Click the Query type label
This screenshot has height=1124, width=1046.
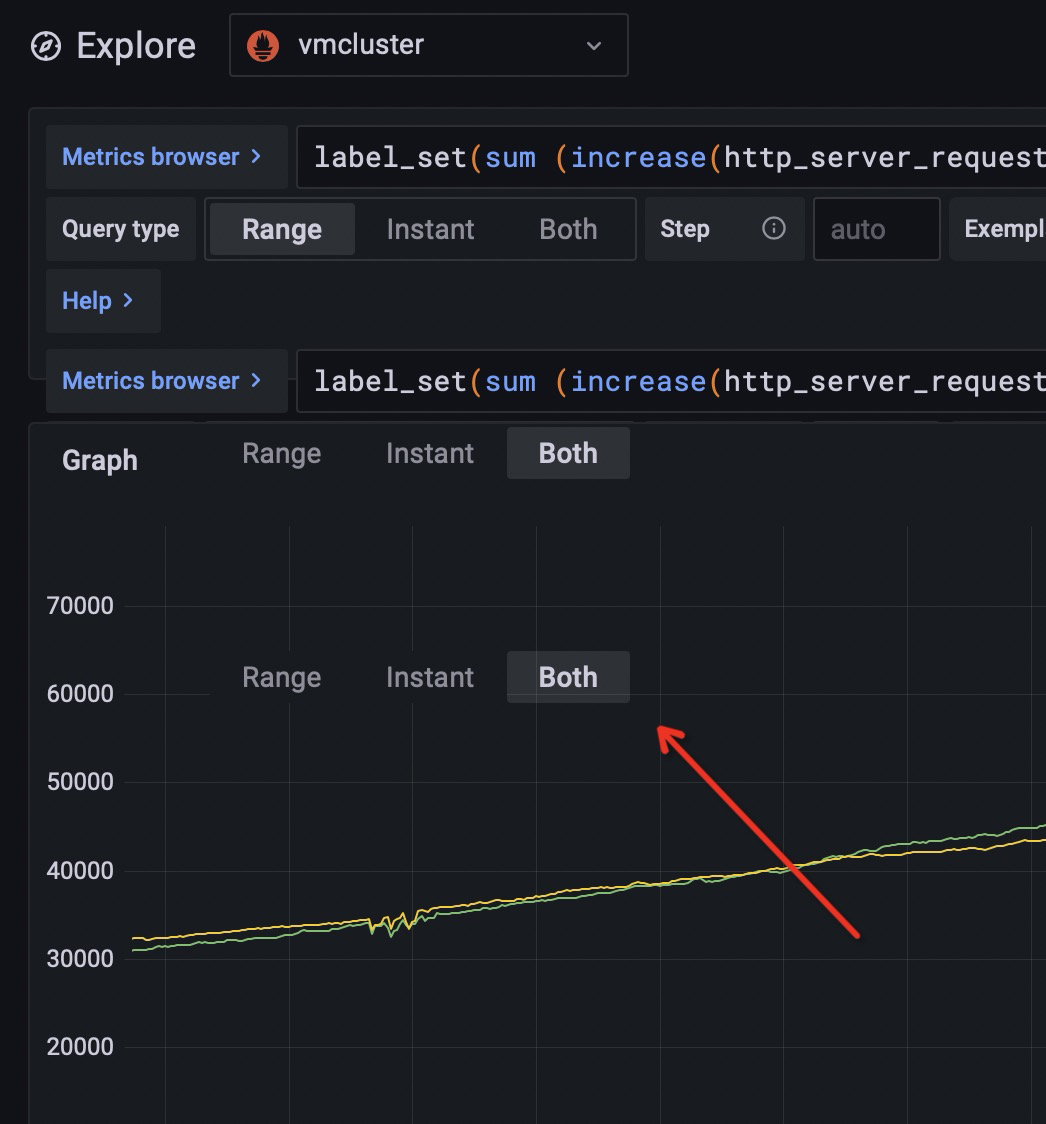pyautogui.click(x=120, y=229)
